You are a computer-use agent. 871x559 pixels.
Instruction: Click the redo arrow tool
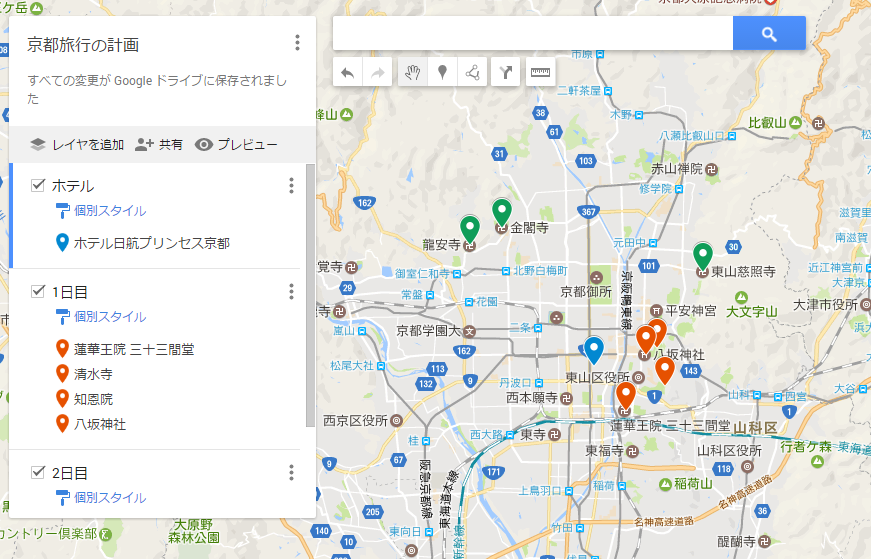(377, 72)
